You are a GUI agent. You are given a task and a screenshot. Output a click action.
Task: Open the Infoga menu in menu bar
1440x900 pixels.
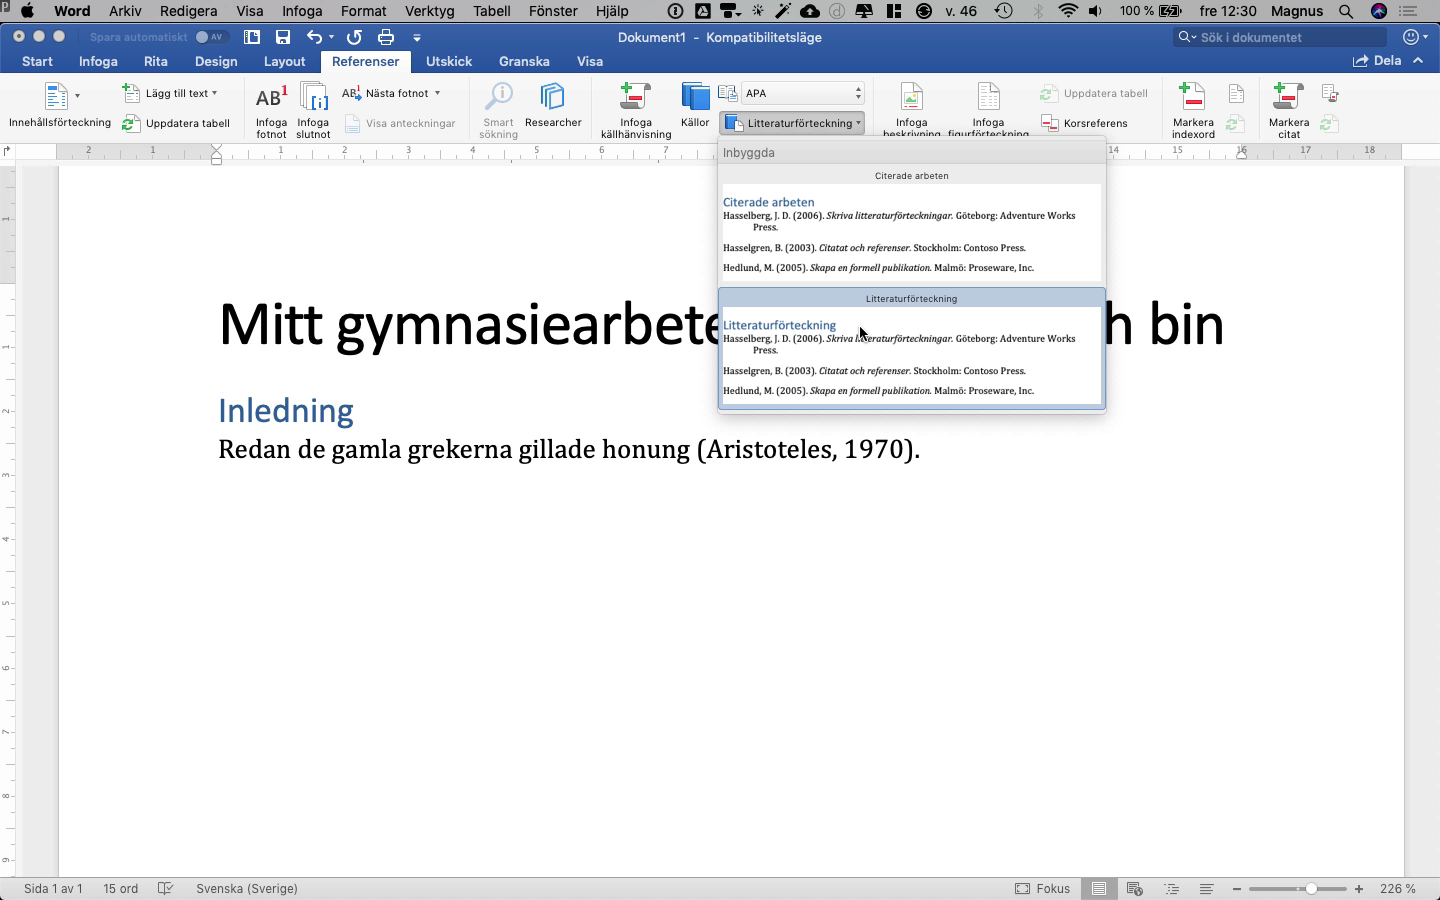(x=301, y=11)
